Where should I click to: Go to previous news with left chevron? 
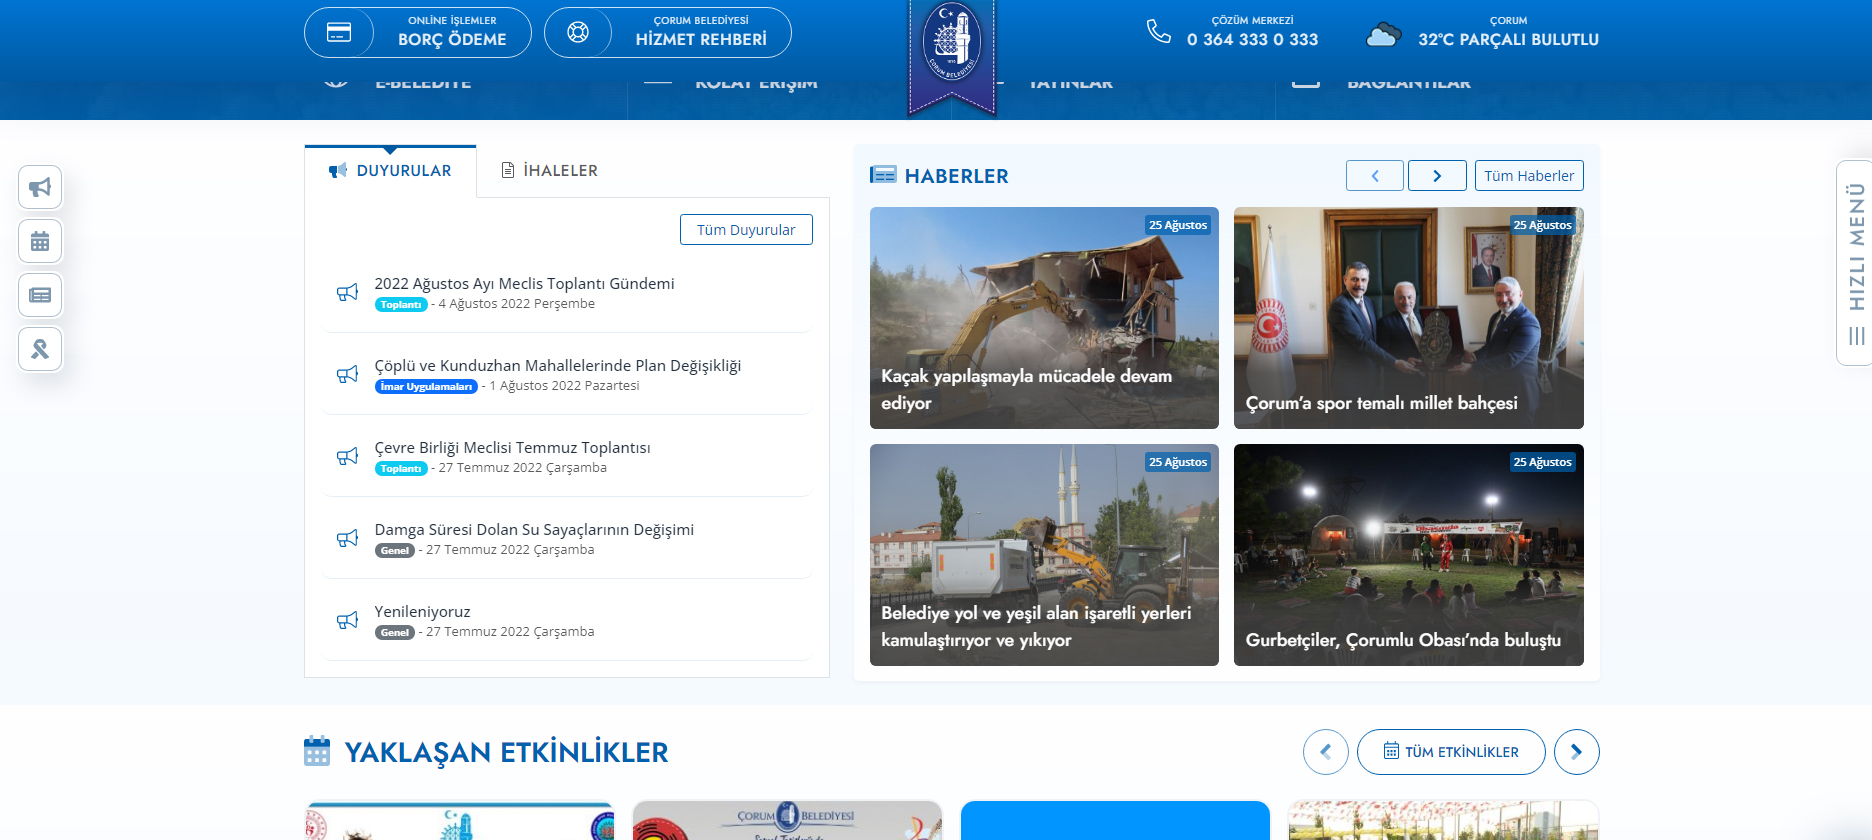1375,176
